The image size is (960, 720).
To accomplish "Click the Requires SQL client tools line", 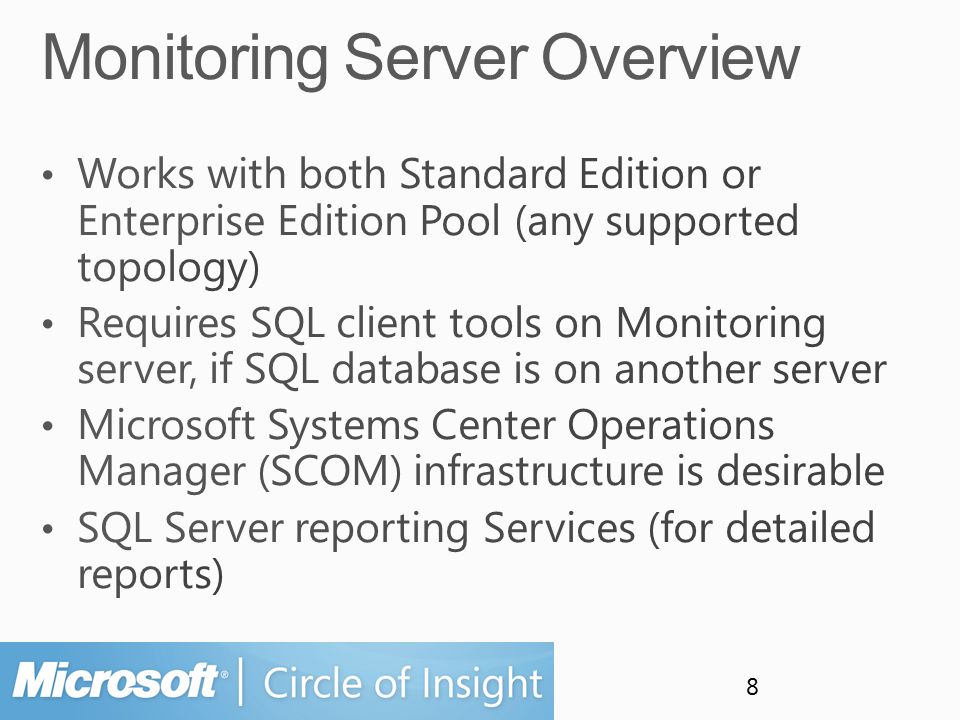I will pos(452,323).
